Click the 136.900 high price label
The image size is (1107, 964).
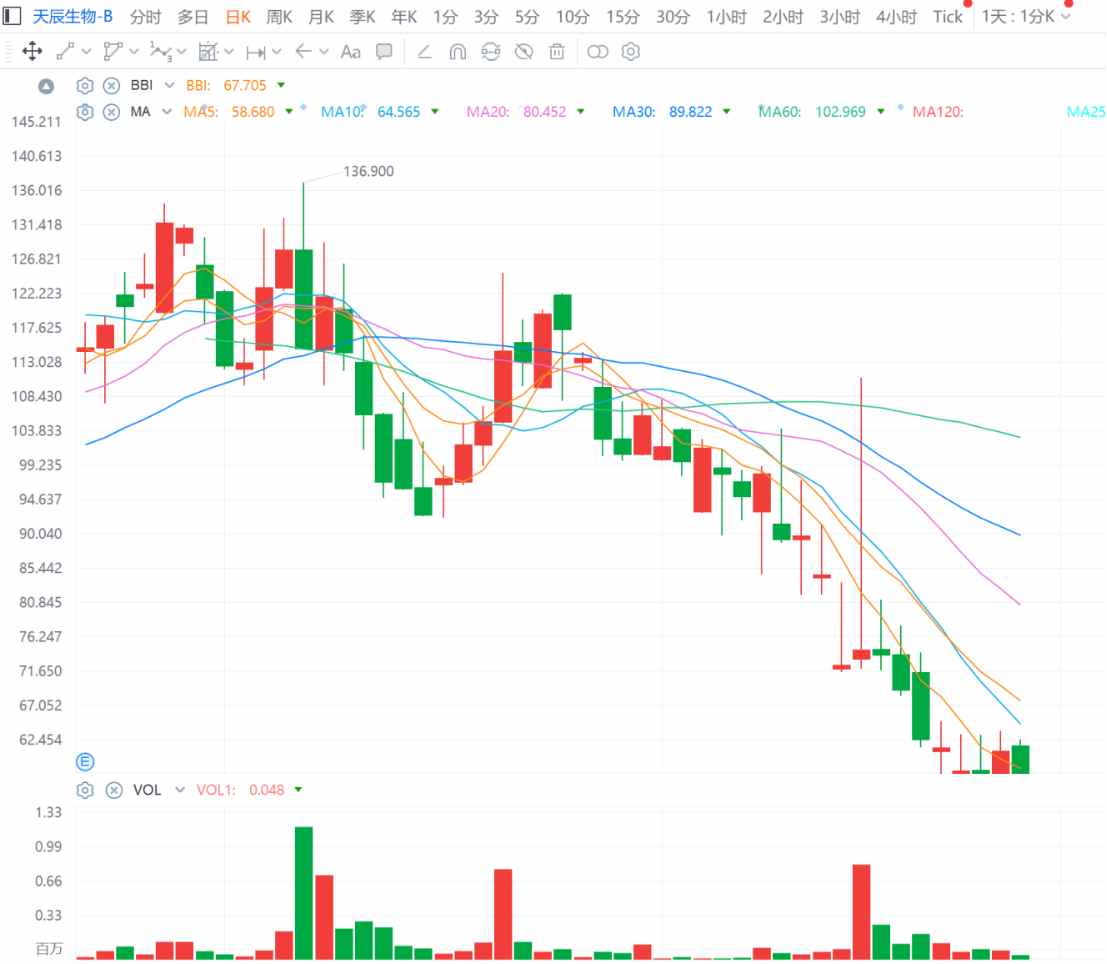tap(369, 171)
